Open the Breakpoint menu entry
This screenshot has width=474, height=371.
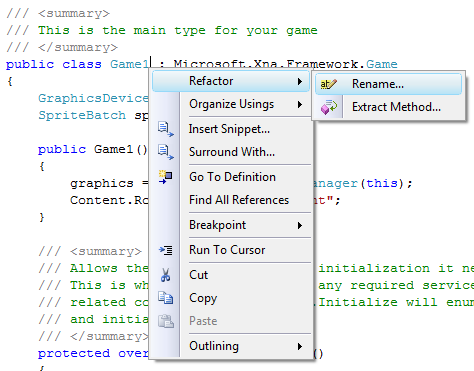[x=231, y=225]
